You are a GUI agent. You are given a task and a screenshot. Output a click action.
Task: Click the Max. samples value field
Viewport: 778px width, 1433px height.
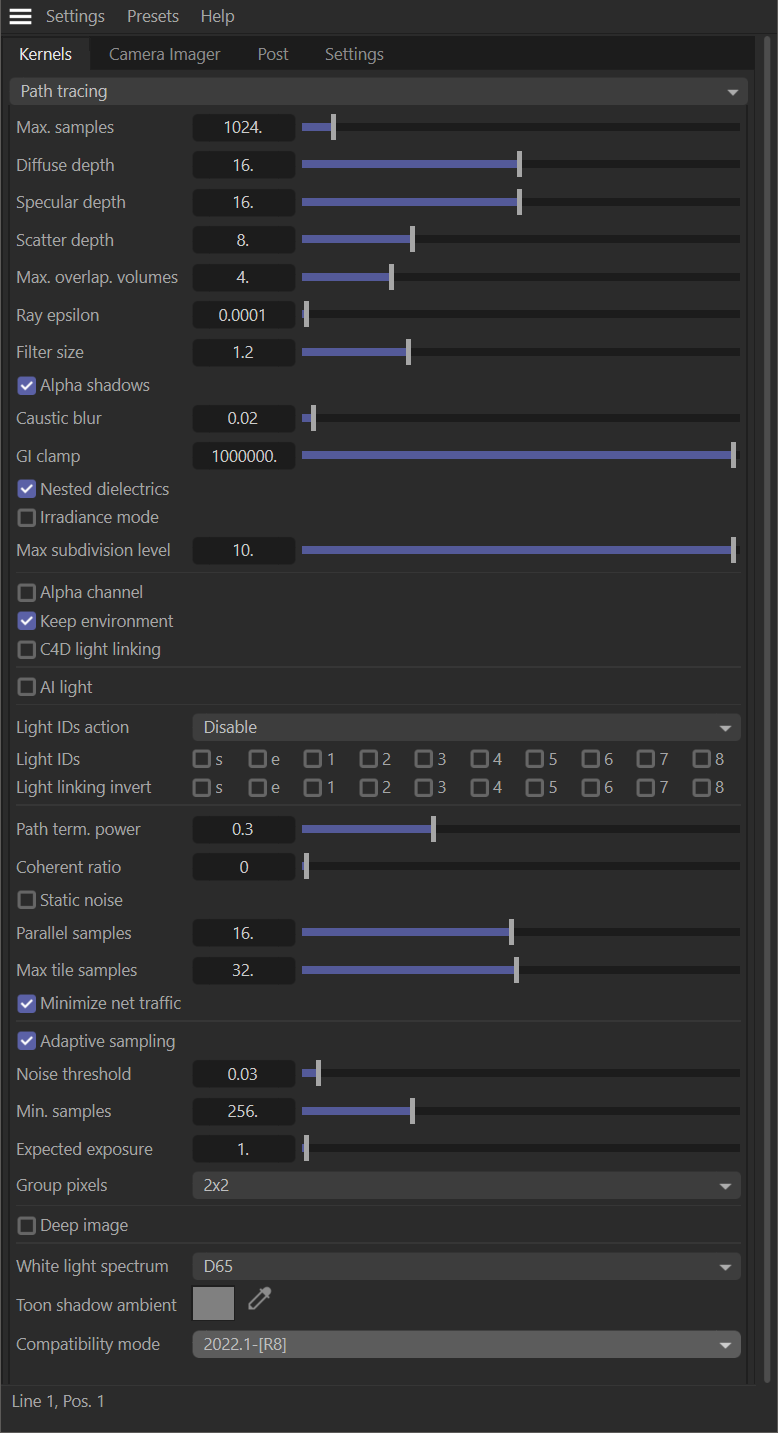click(244, 128)
